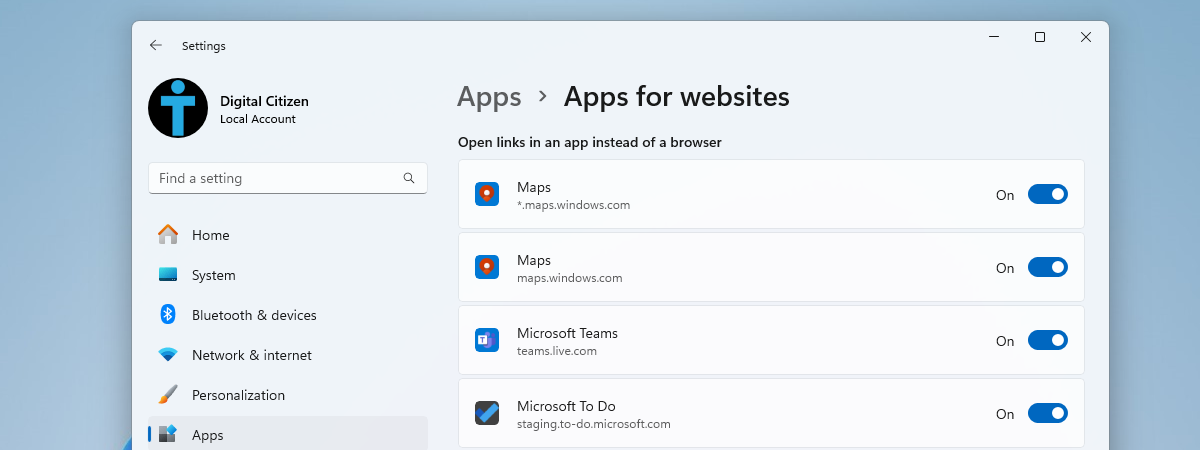
Task: Click the Apps icon in sidebar
Action: [168, 434]
